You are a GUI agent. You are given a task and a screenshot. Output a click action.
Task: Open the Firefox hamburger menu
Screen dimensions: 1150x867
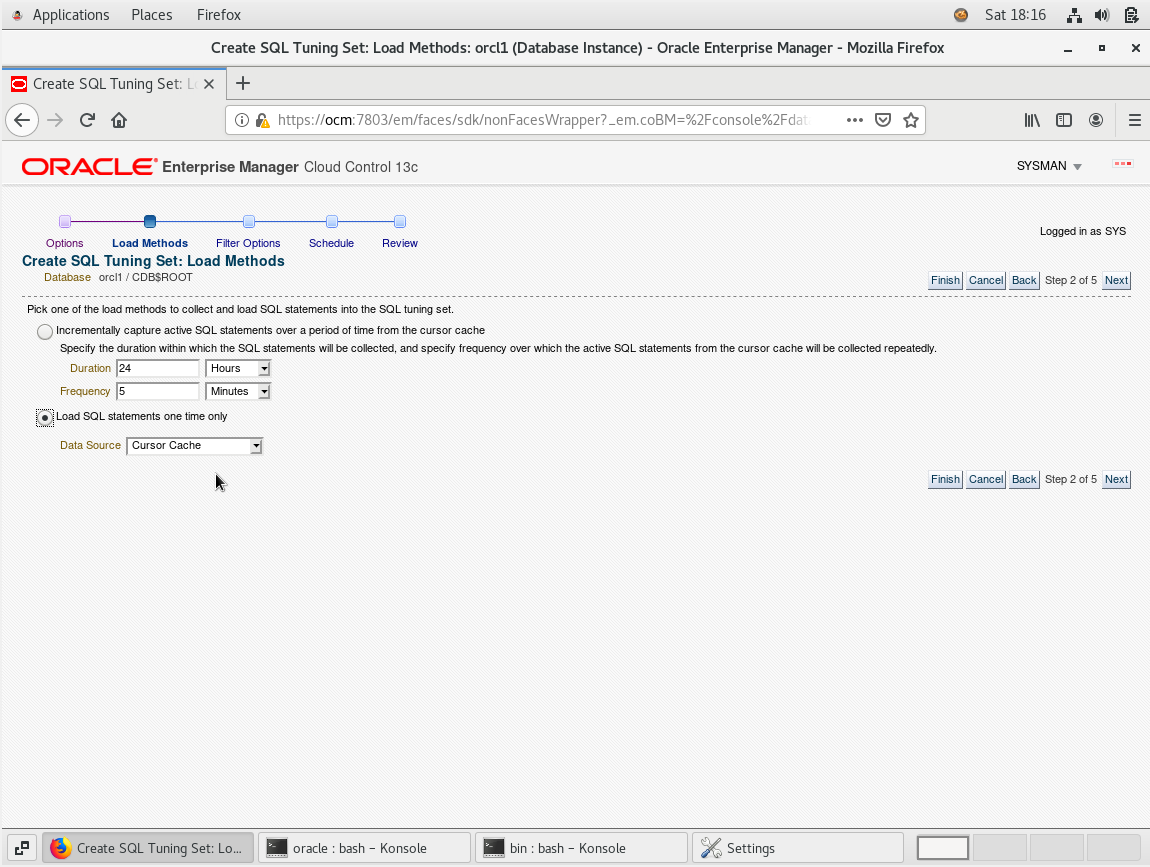(x=1134, y=120)
